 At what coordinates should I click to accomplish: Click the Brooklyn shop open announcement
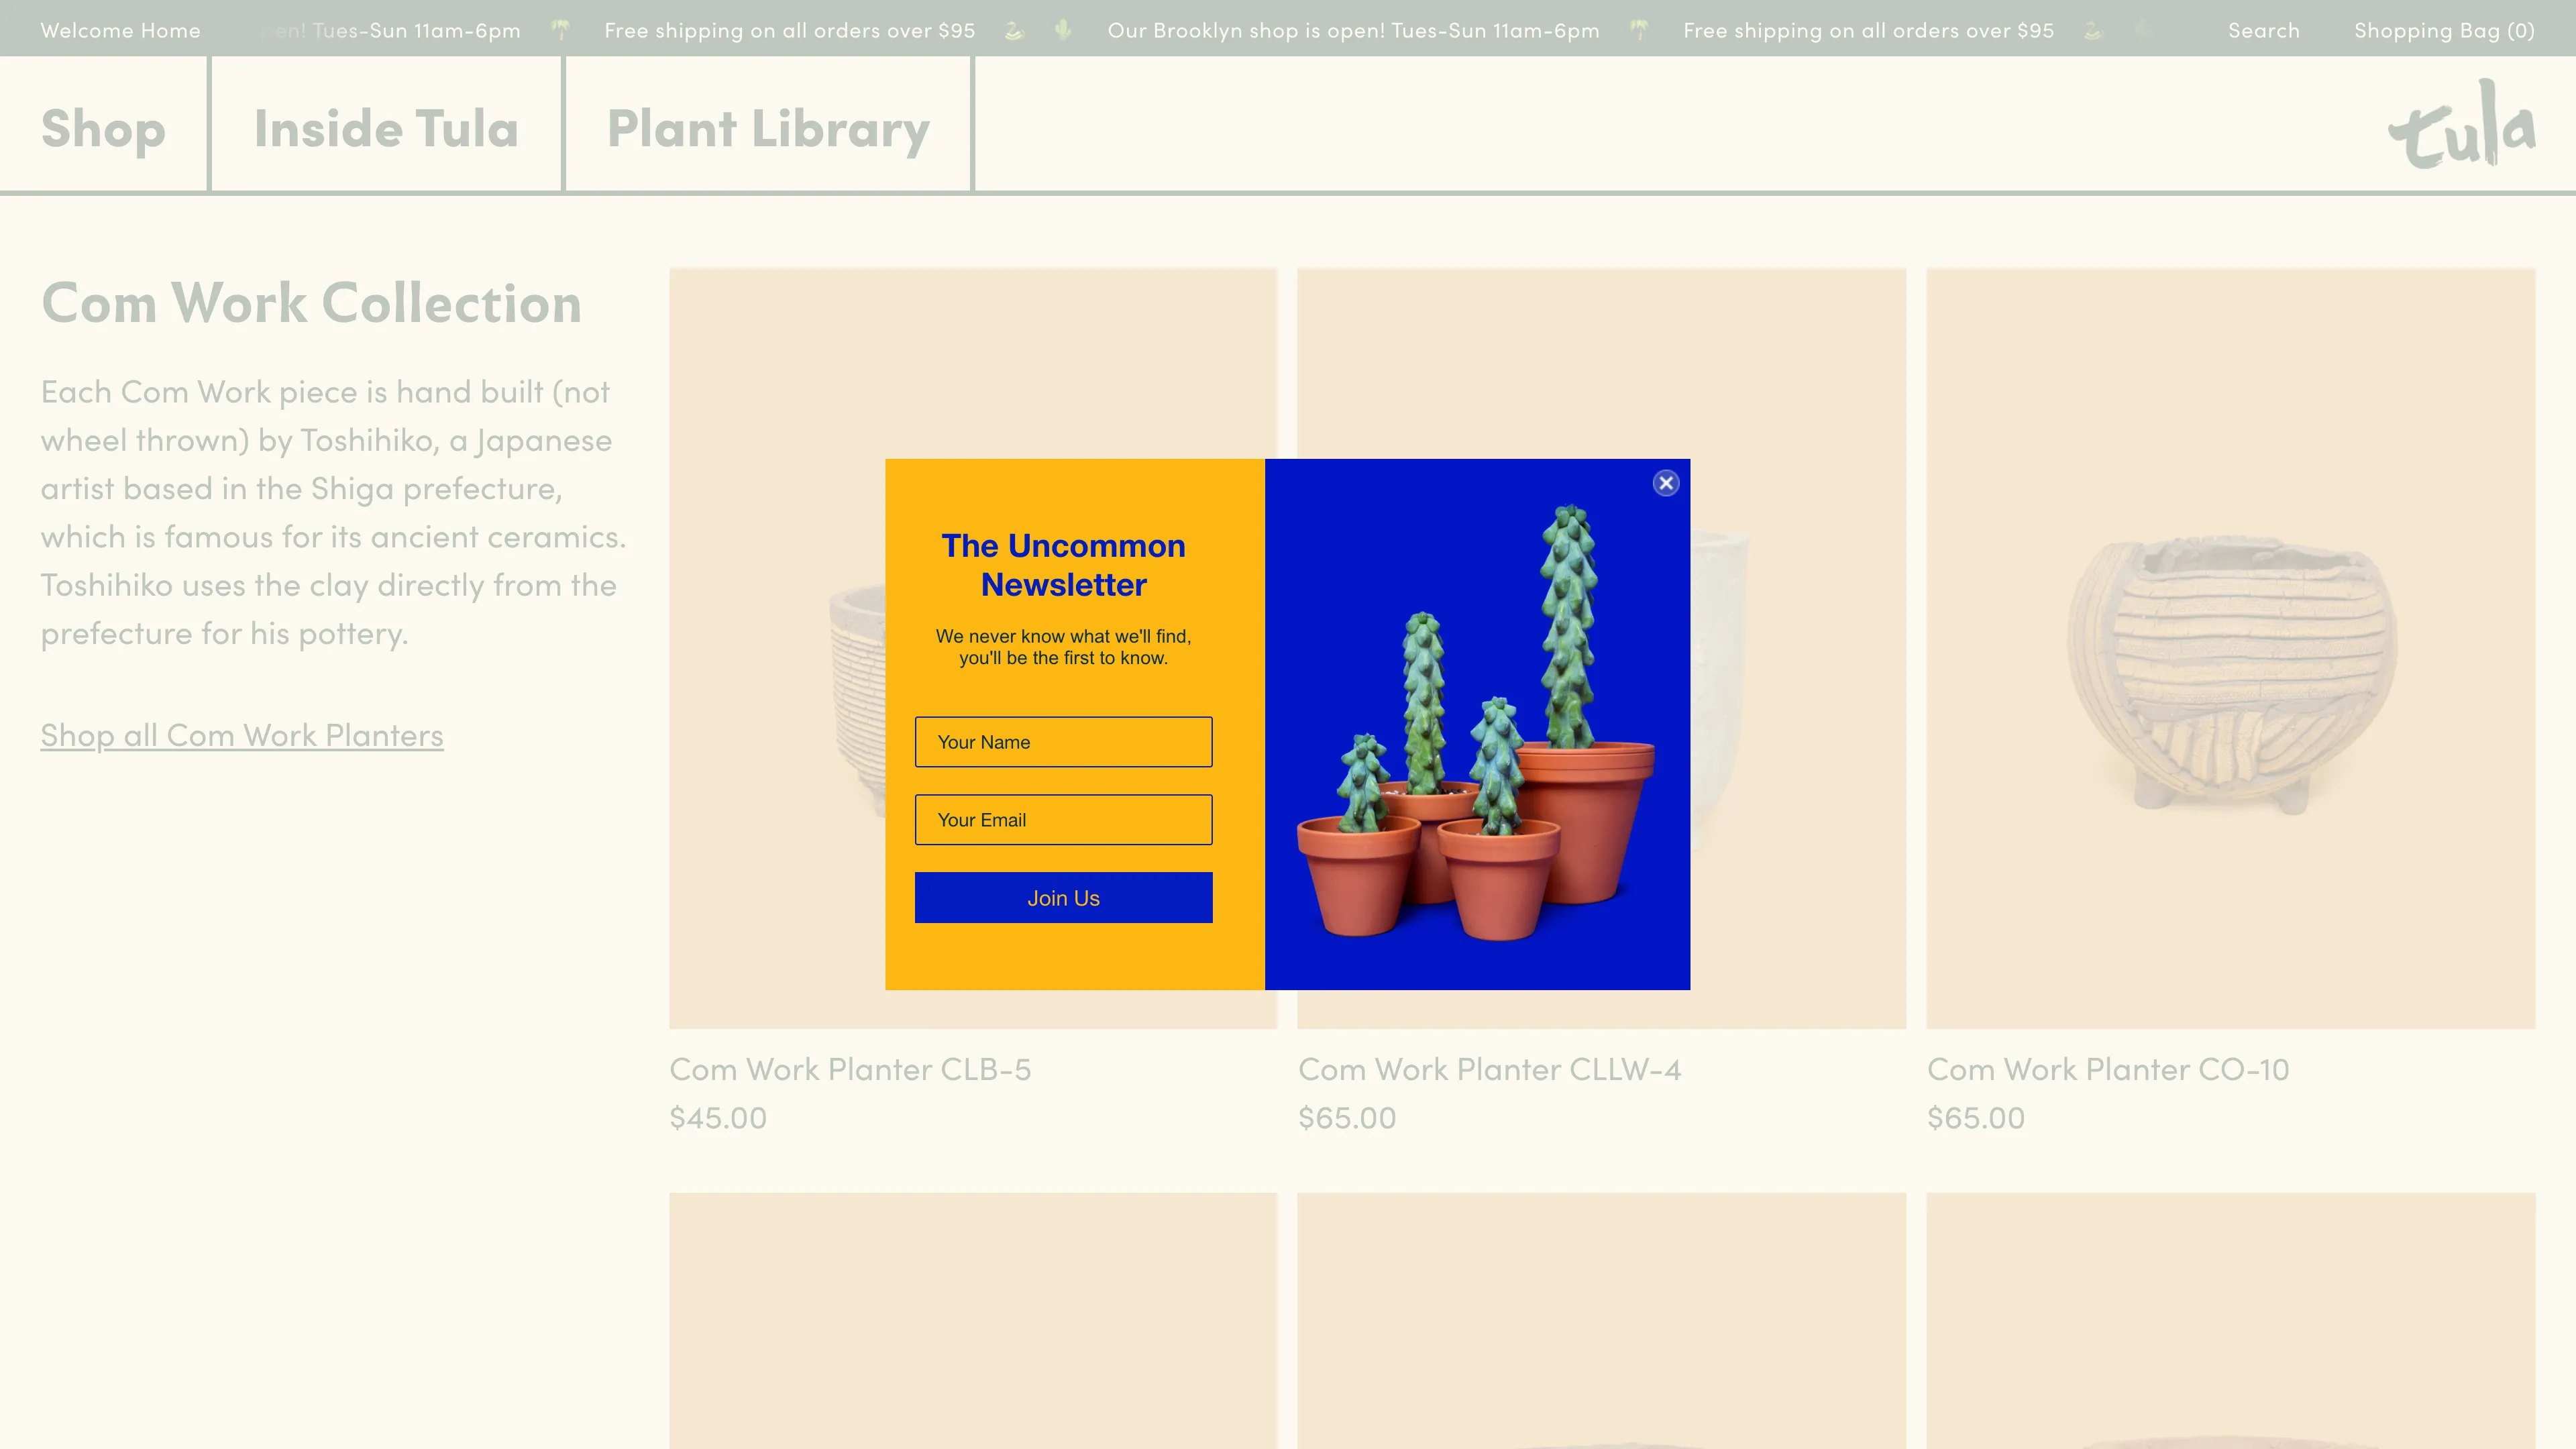pos(1353,30)
